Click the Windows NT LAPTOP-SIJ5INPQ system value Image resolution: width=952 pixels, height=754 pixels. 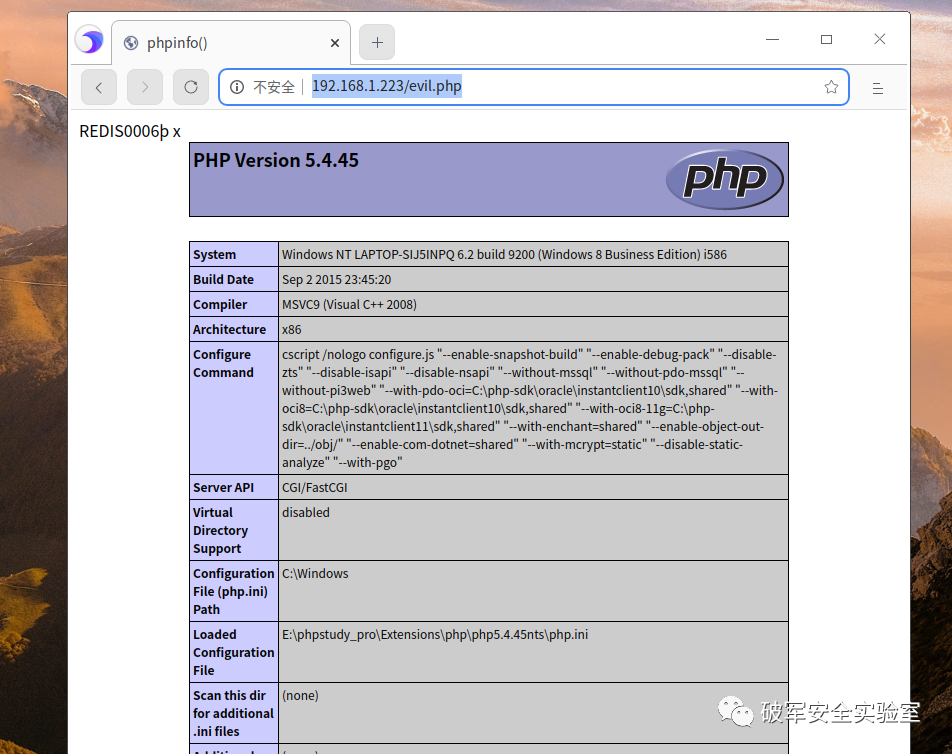(x=504, y=254)
